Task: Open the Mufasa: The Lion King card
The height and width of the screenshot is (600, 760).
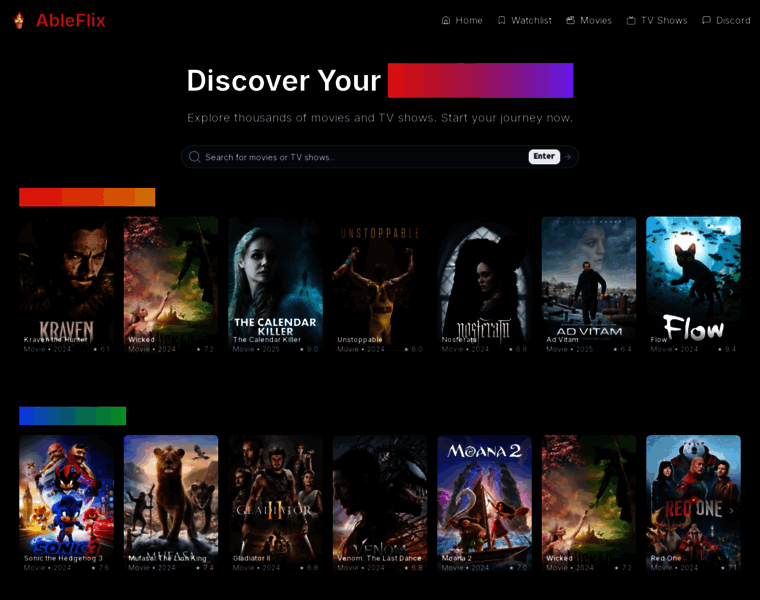Action: point(171,505)
